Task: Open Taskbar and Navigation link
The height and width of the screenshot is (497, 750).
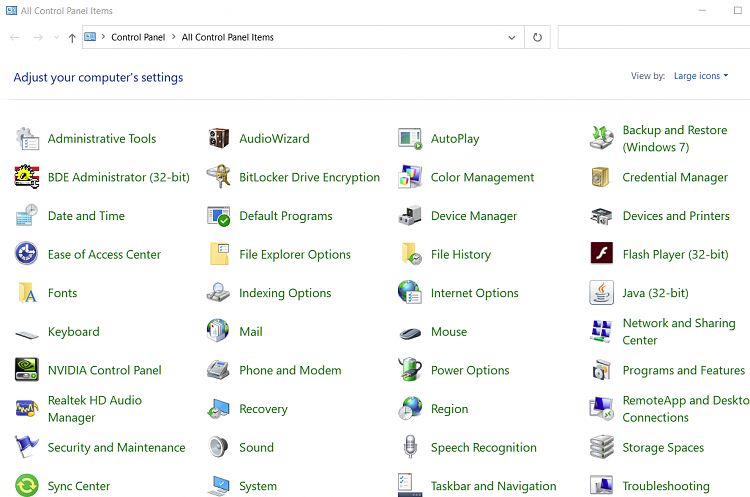Action: pyautogui.click(x=494, y=486)
